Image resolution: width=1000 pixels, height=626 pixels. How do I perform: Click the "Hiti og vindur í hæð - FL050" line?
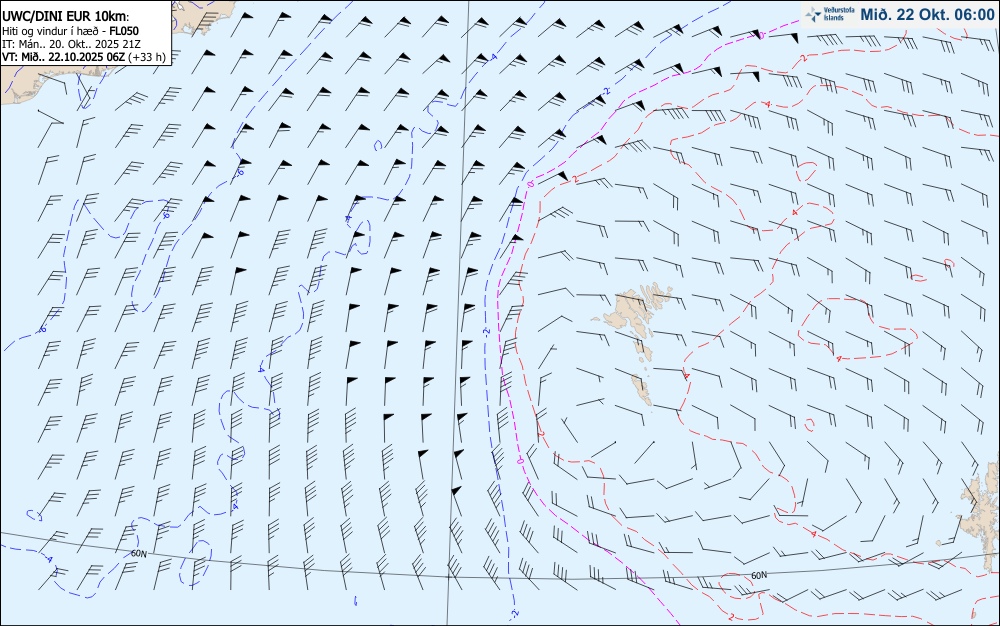pos(70,31)
